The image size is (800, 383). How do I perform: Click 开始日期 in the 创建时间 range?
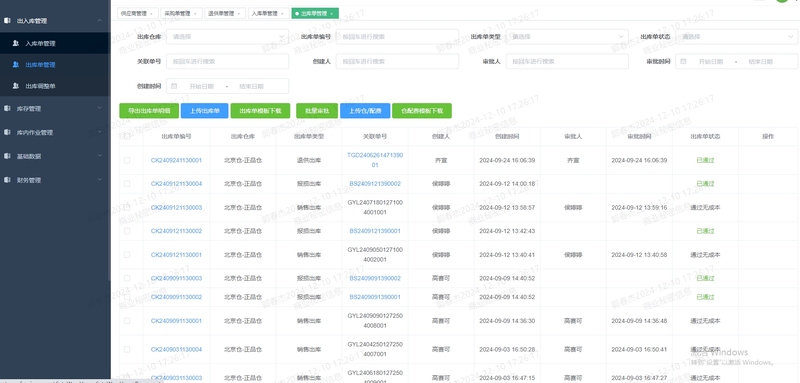coord(202,86)
